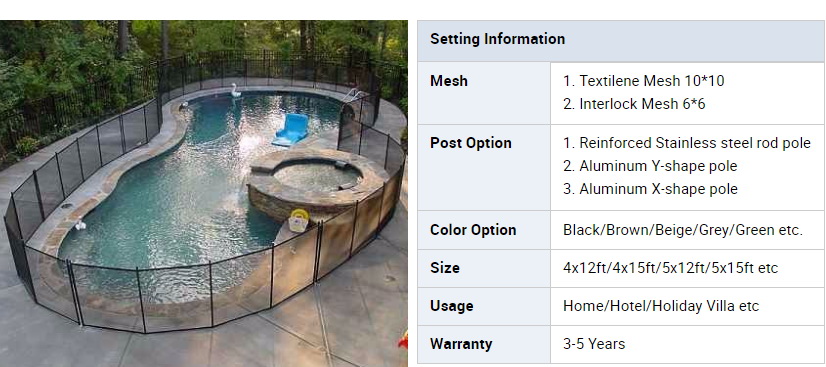This screenshot has width=826, height=367.
Task: Select the Warranty row label
Action: [x=461, y=344]
